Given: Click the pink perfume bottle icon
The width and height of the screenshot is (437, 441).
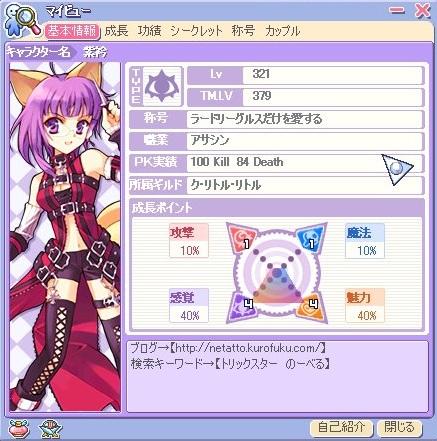Looking at the screenshot, I should point(19,428).
